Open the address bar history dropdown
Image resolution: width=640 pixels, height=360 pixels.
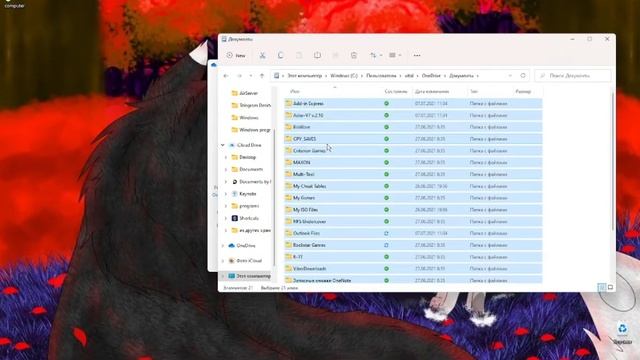510,76
